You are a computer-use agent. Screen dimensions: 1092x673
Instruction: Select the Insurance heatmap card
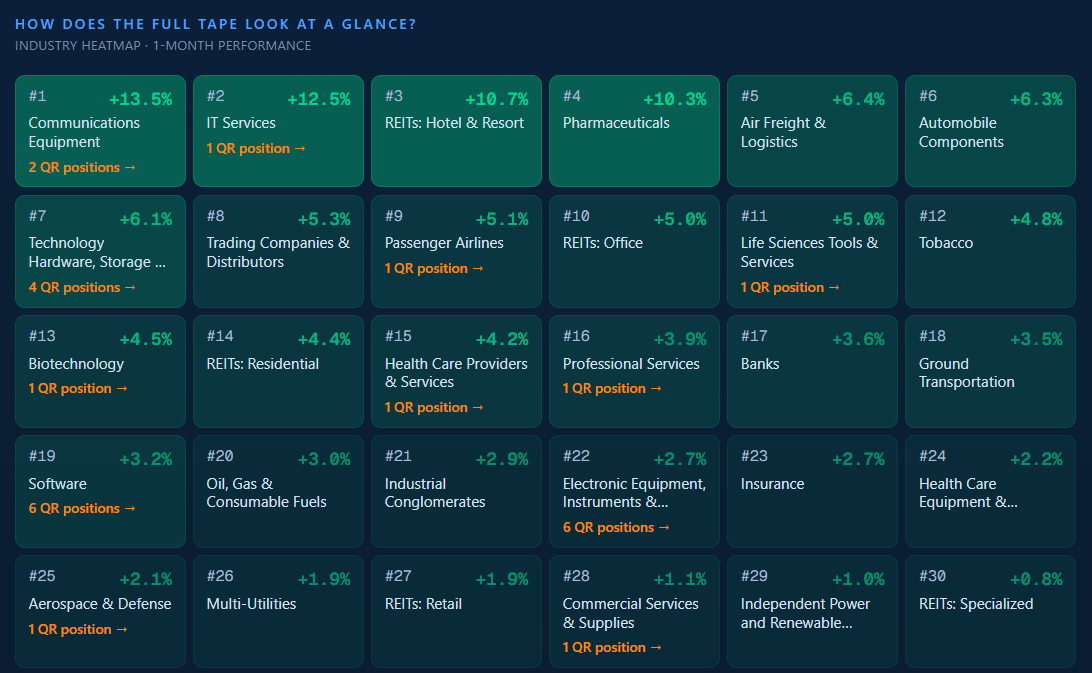click(x=812, y=491)
